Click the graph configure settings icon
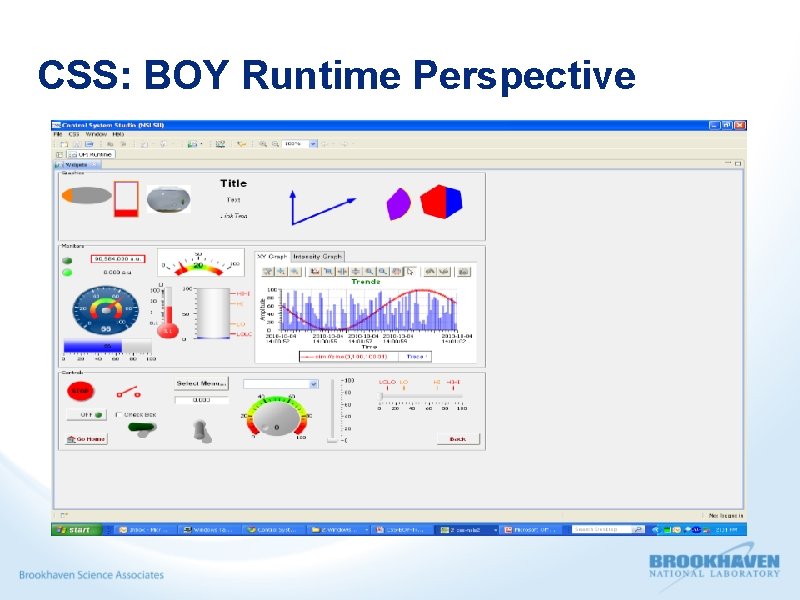800x600 pixels. click(267, 271)
